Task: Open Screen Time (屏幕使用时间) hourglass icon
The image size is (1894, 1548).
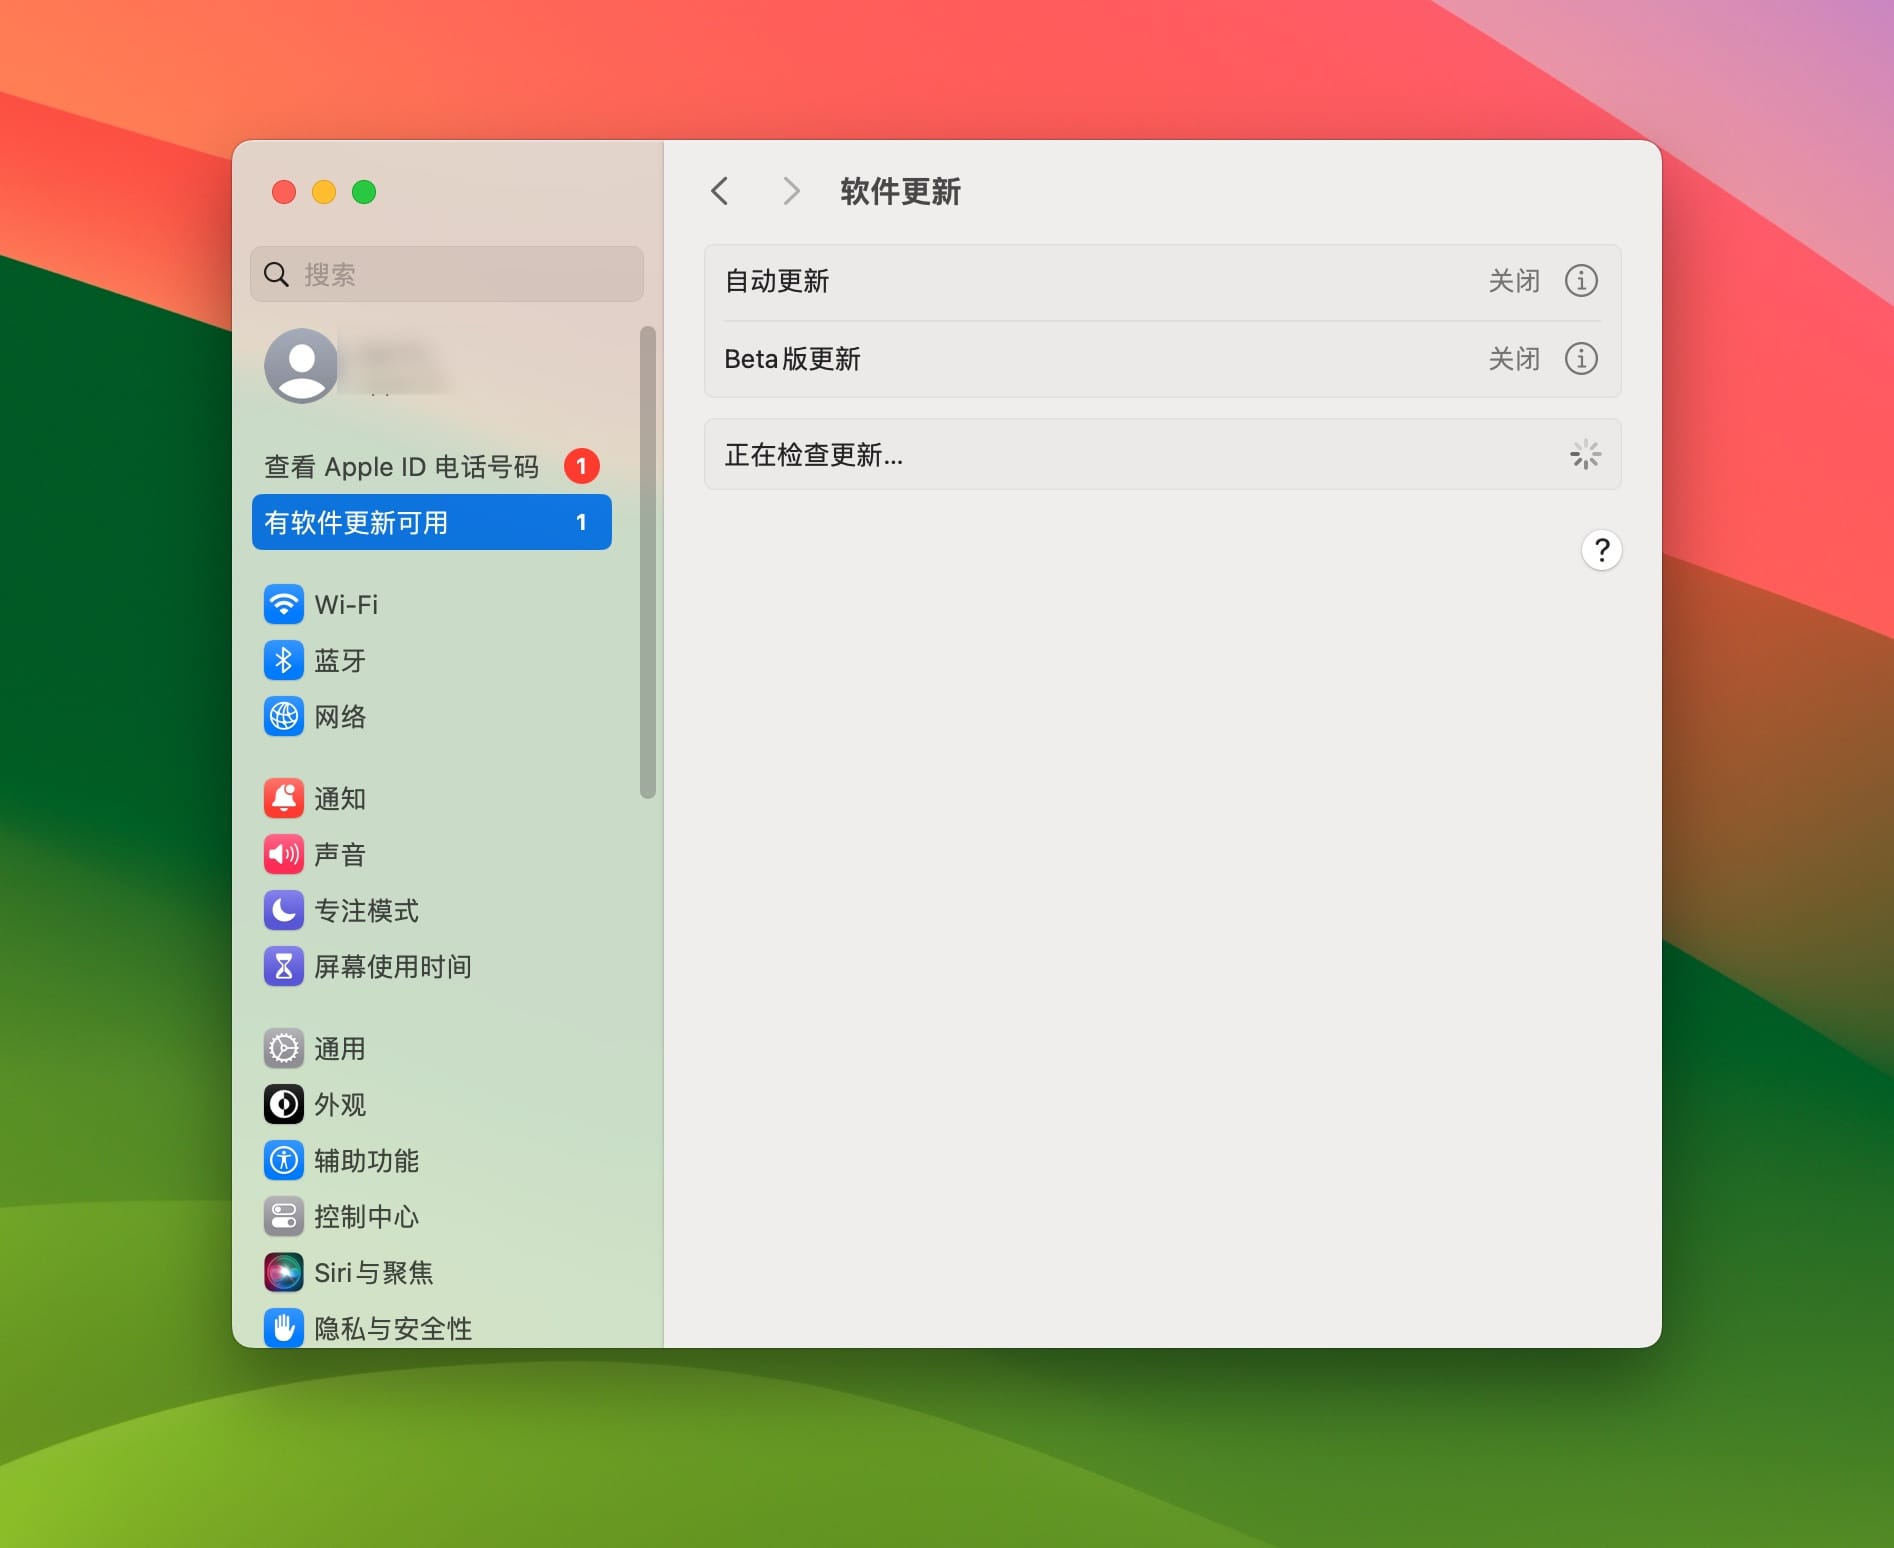Action: click(284, 966)
